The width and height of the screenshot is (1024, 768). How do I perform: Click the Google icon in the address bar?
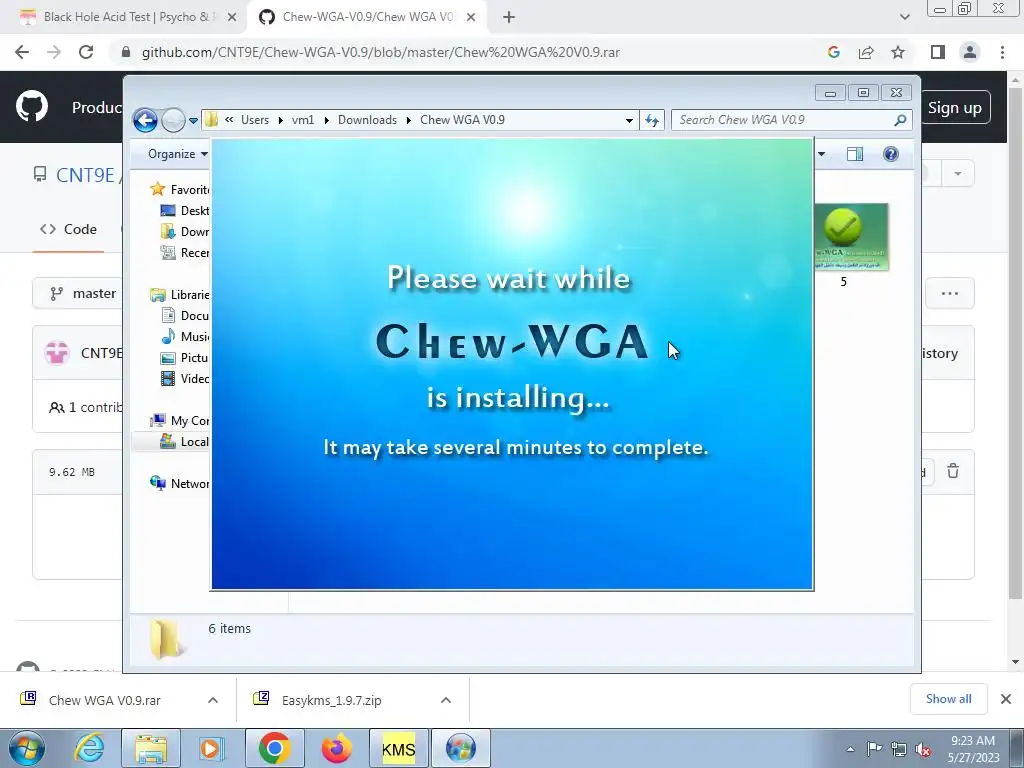coord(833,52)
